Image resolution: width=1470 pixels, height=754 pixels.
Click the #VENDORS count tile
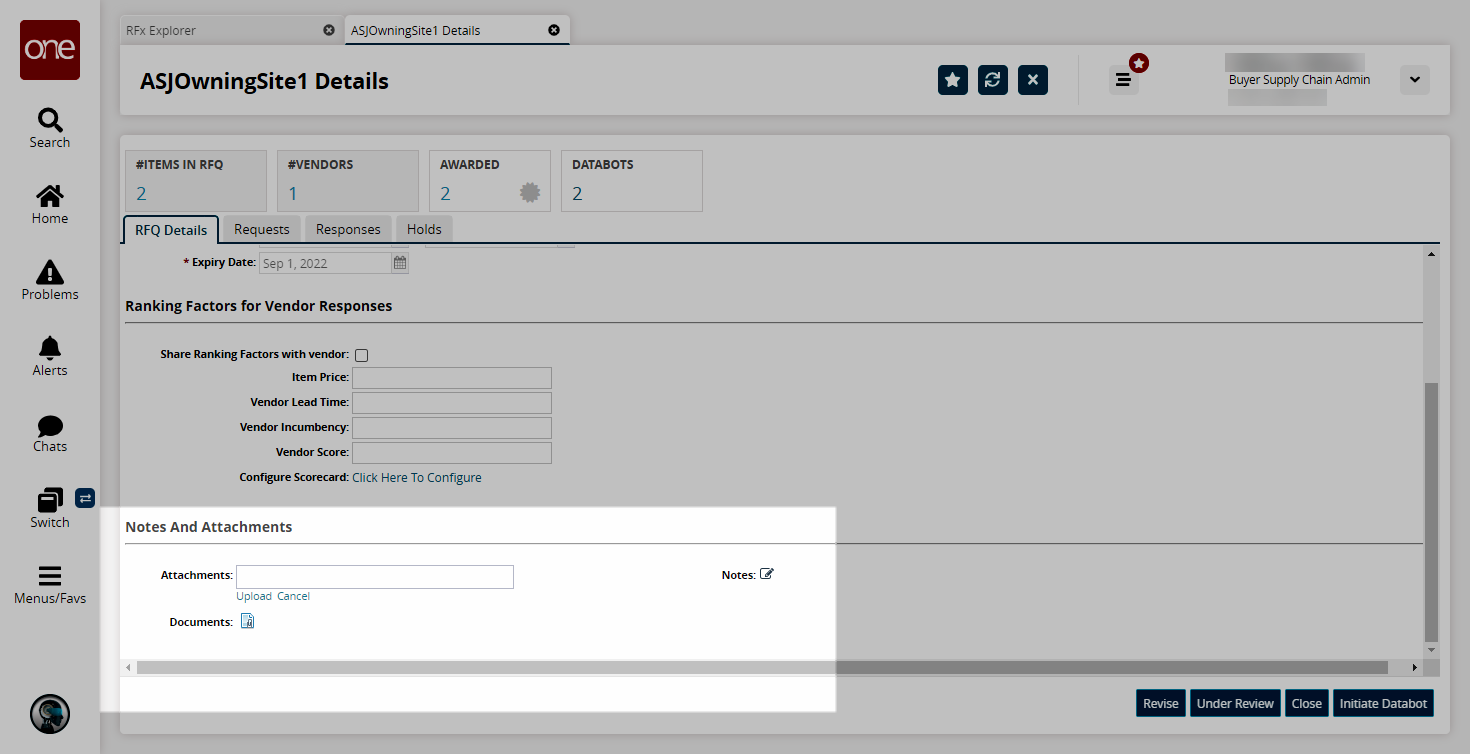tap(347, 181)
